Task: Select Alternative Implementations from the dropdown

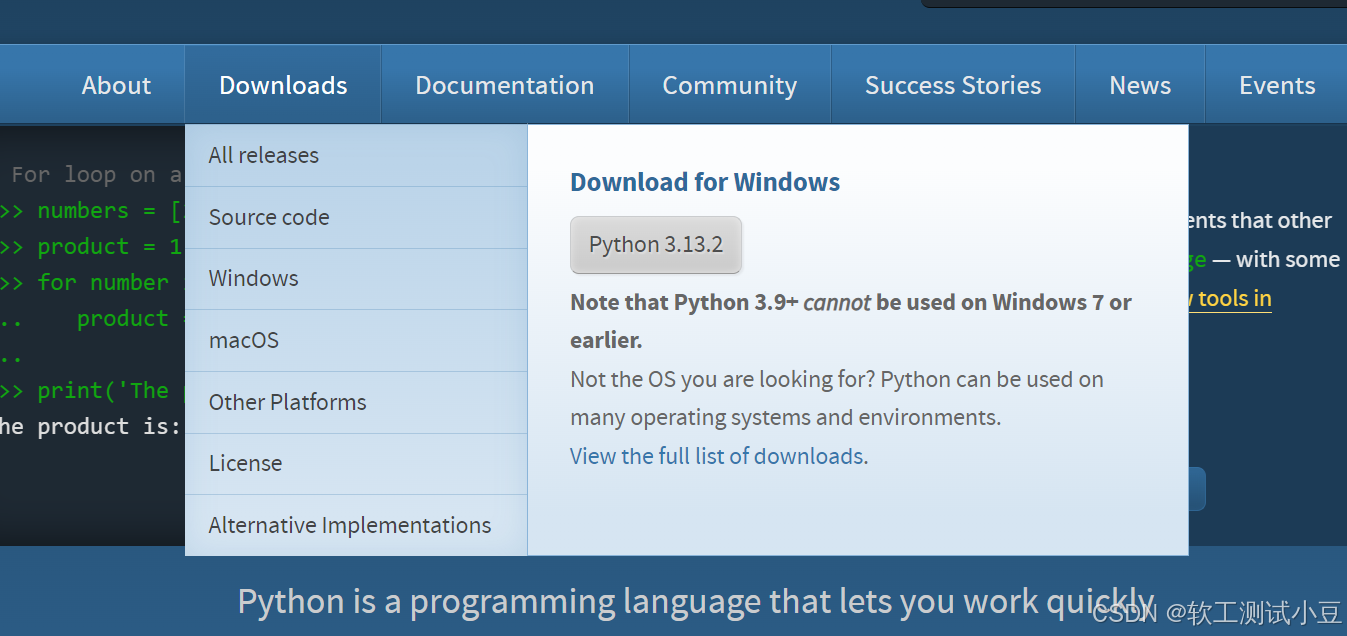Action: (x=349, y=525)
